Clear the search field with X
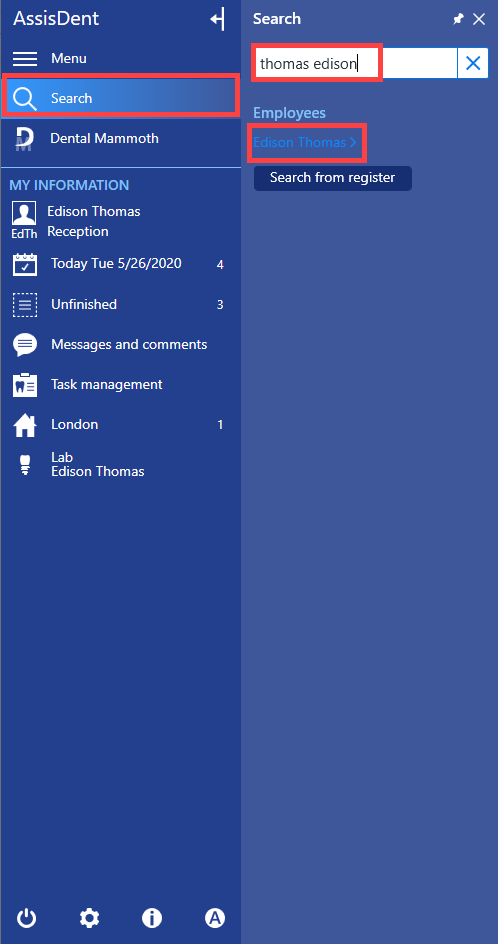 pos(473,63)
